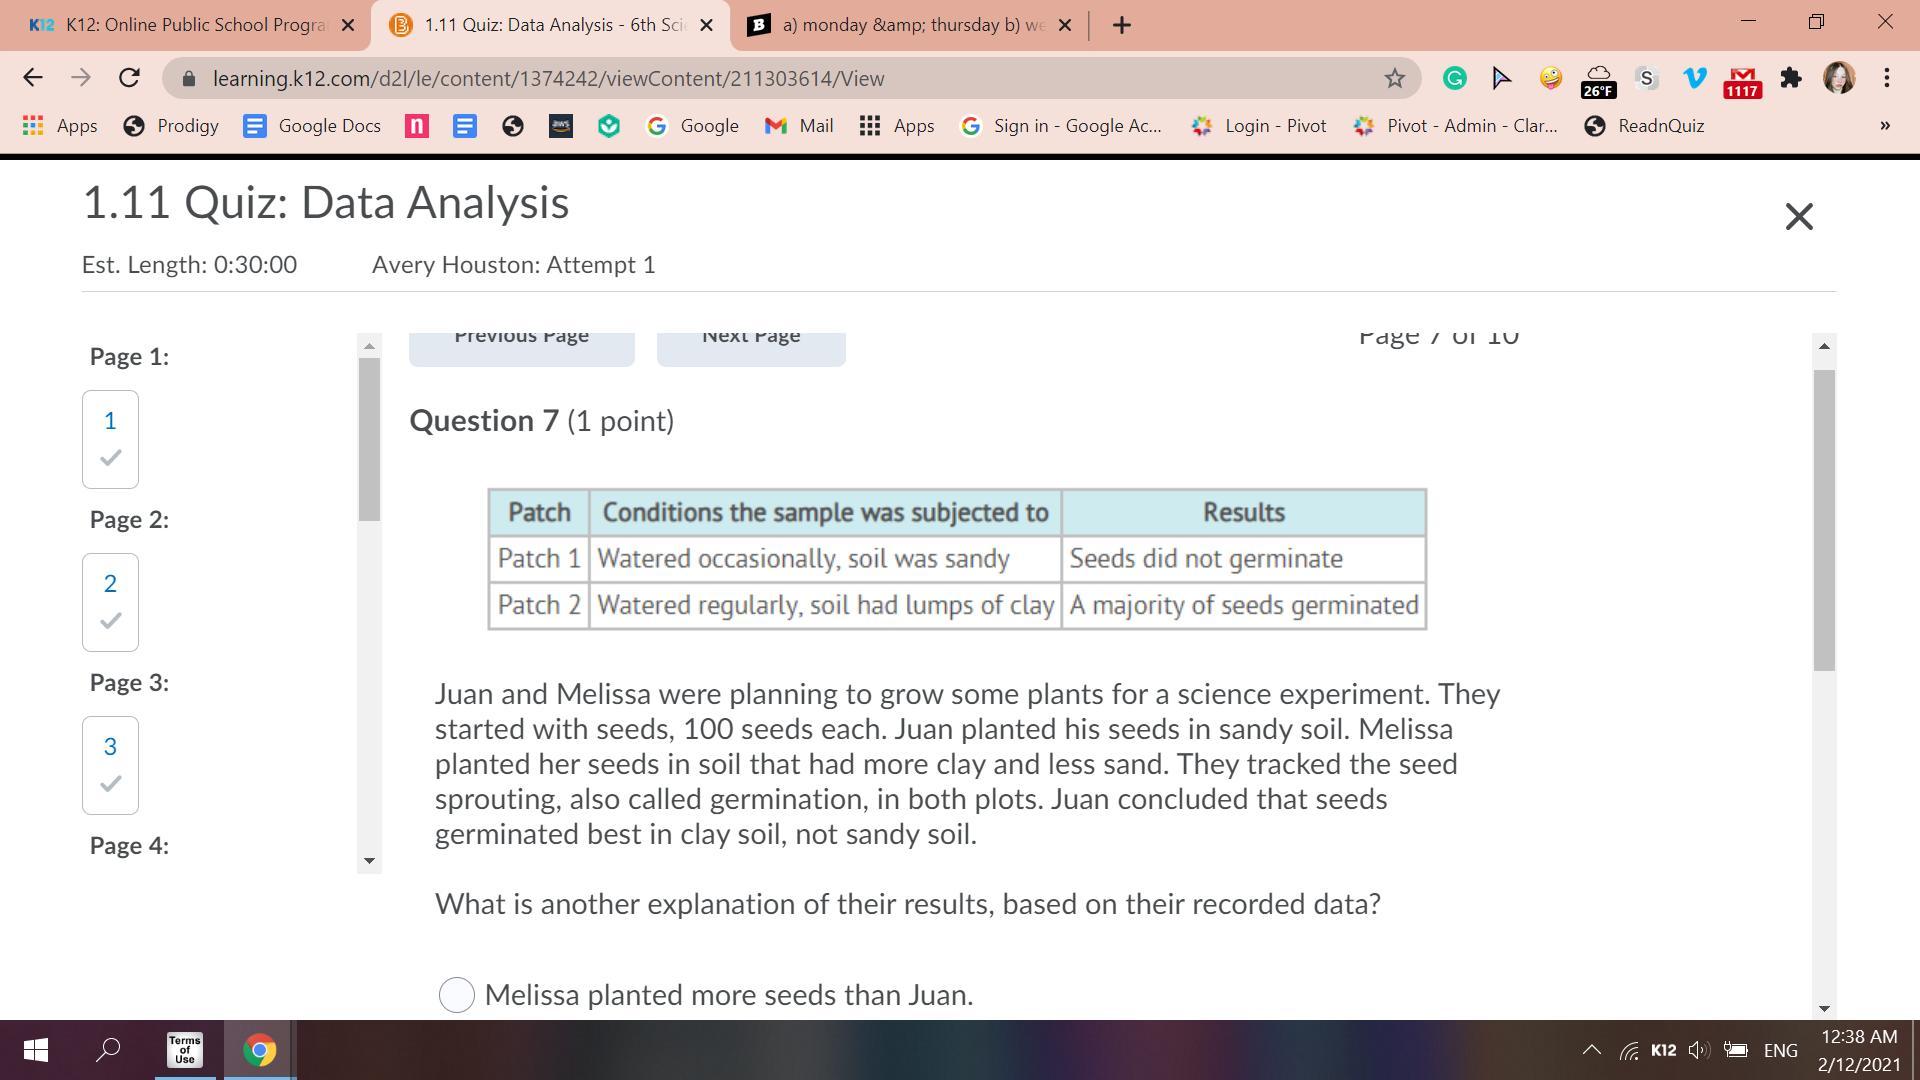Open the weather extension showing 26°F

[1598, 80]
